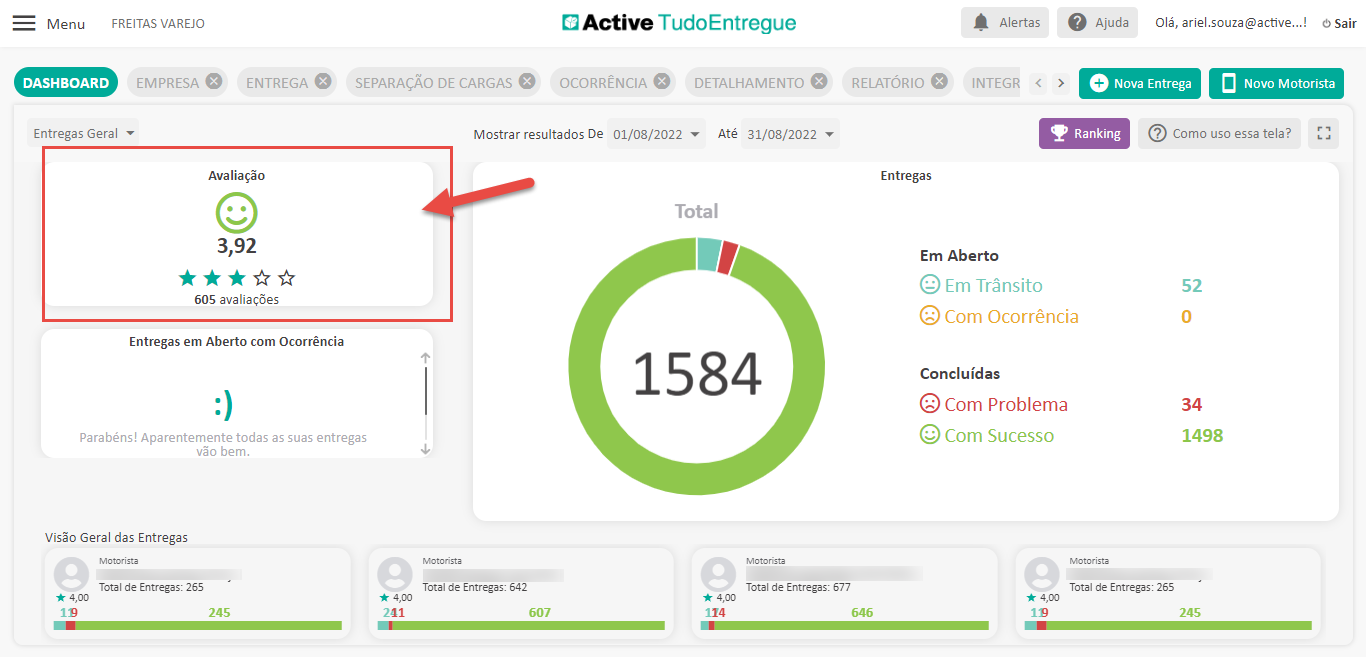Open the Ajuda help button
Screen dimensions: 1366x657
click(1097, 22)
